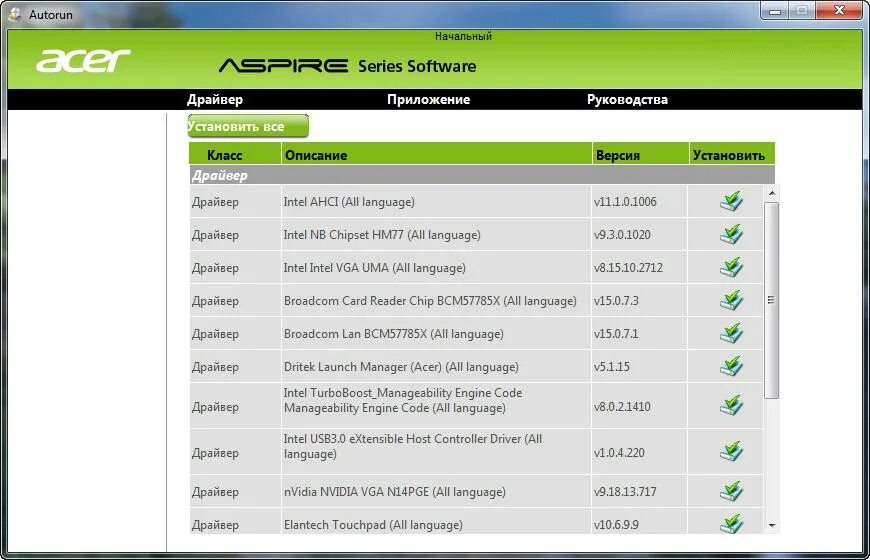The height and width of the screenshot is (560, 870).
Task: Install Intel TurboBoost Manageability Engine via its icon
Action: point(731,406)
